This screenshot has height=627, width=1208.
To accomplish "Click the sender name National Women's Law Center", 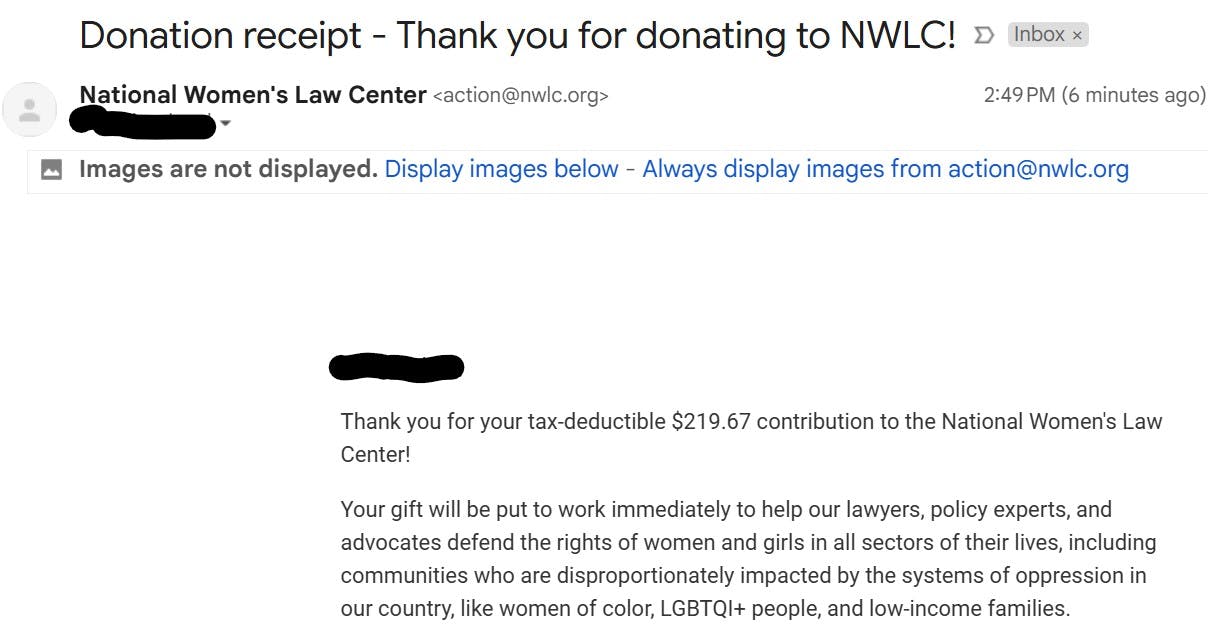I will click(253, 95).
